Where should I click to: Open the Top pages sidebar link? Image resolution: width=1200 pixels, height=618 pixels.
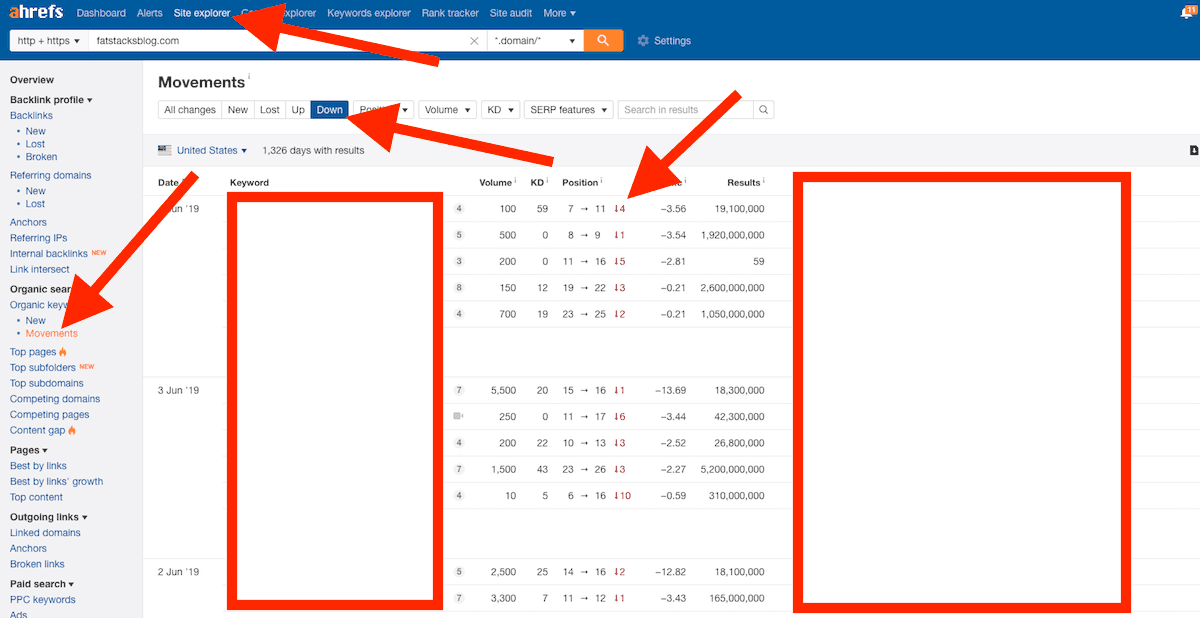pos(33,352)
